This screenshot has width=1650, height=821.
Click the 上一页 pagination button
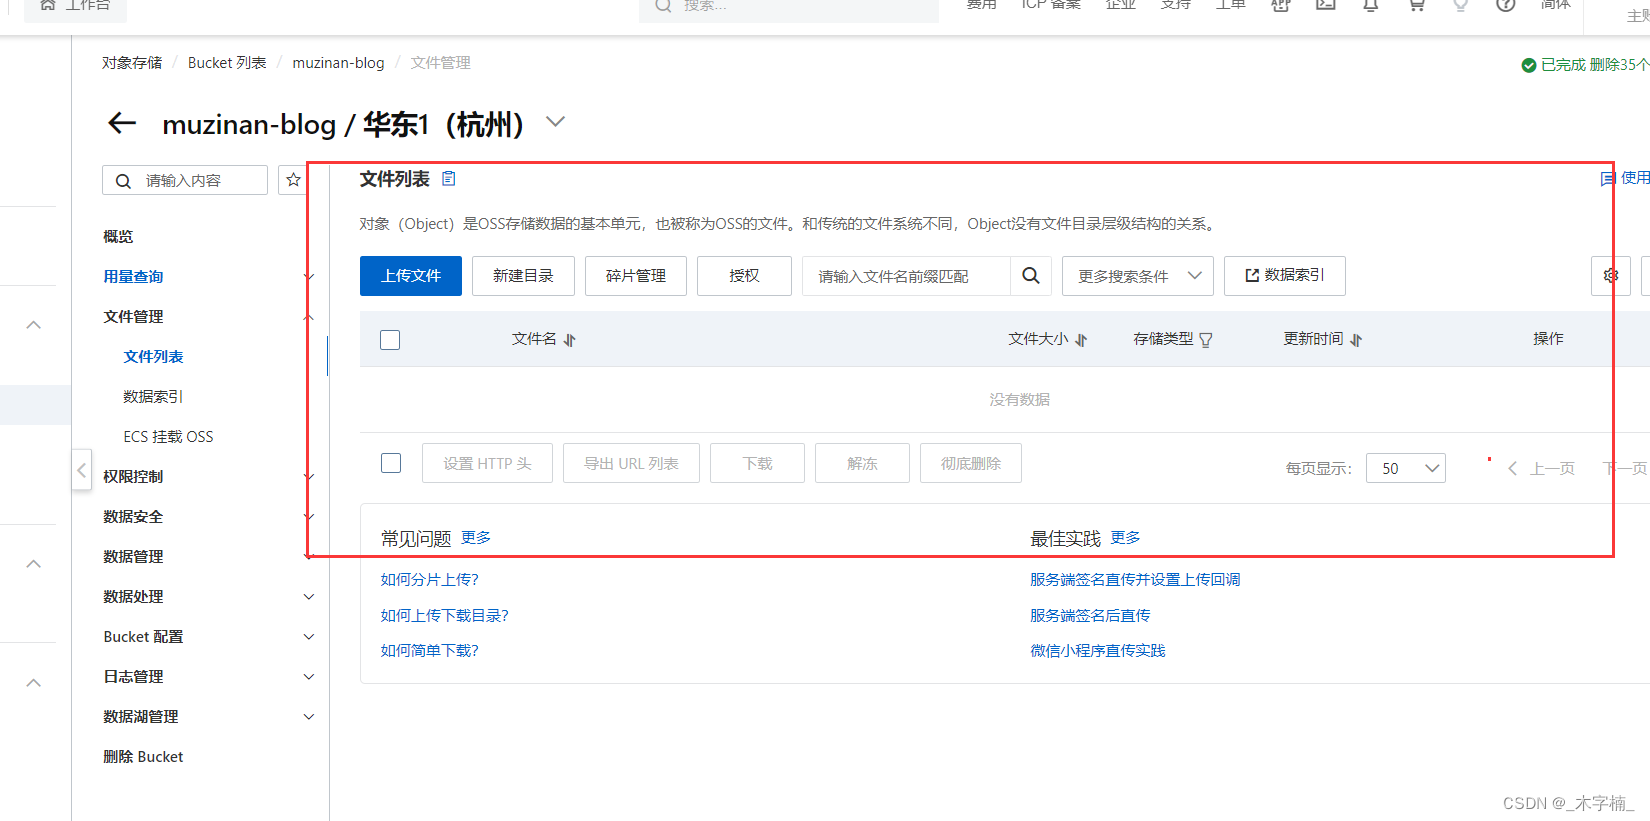point(1541,468)
